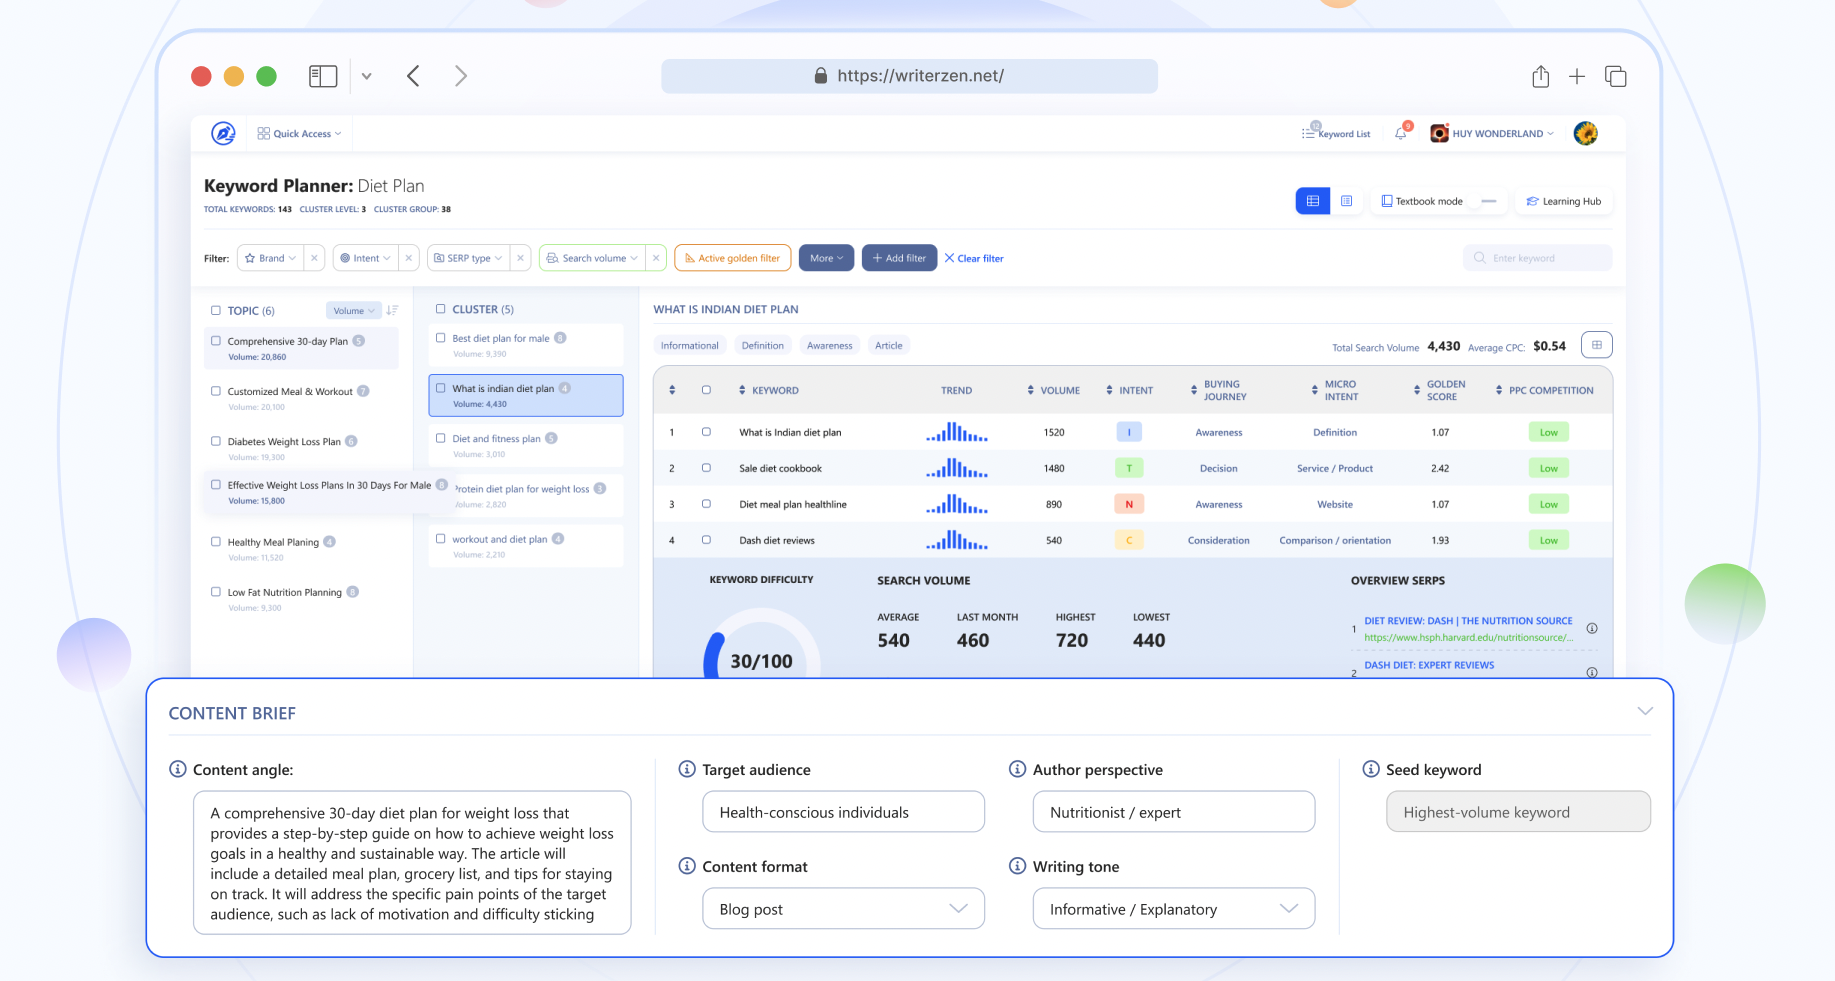The width and height of the screenshot is (1835, 981).
Task: Select the checkbox for 'Sale diet cookbook' row
Action: pos(707,468)
